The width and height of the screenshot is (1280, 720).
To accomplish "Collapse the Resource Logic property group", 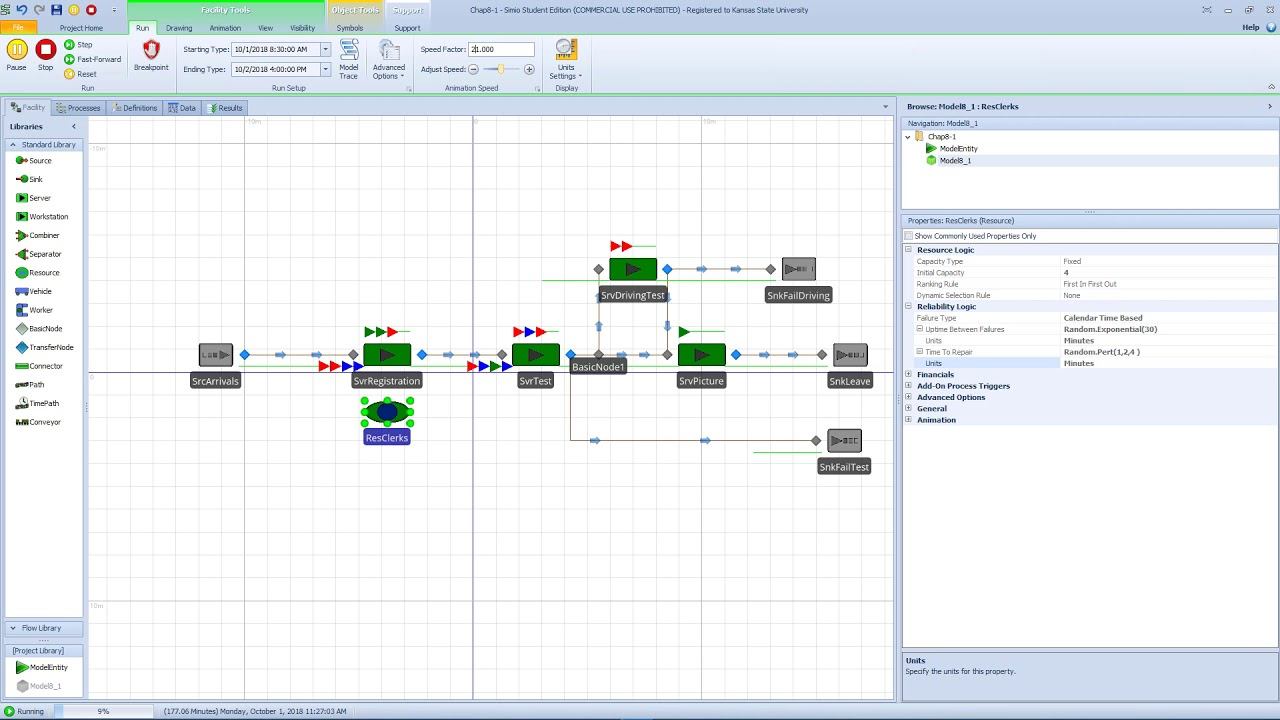I will 909,250.
